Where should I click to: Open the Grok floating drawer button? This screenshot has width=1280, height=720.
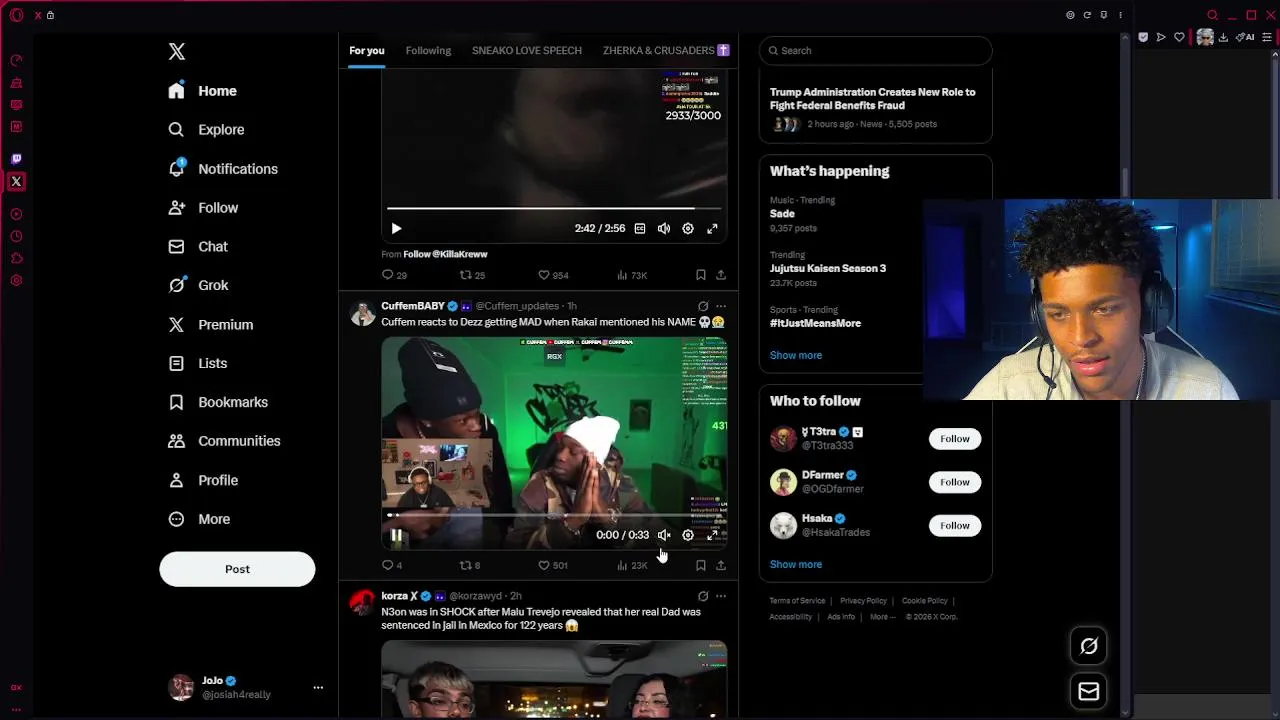(x=1089, y=646)
